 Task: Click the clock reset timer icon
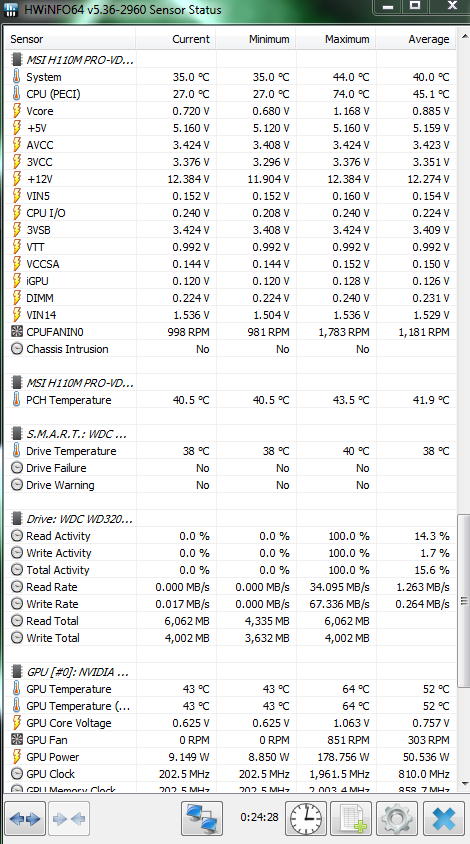(306, 819)
